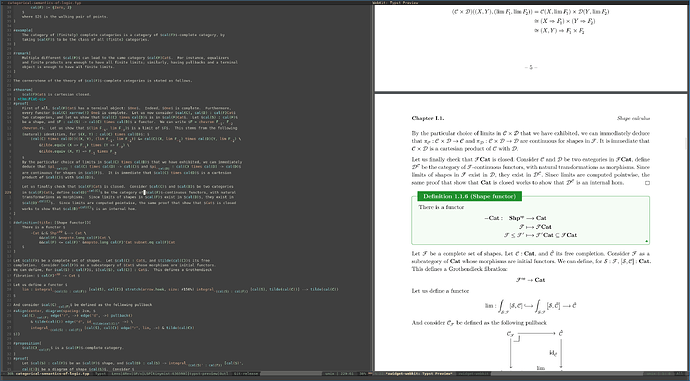Image resolution: width=690 pixels, height=381 pixels.
Task: Click the <thm:fCat-cc> label in the source
Action: click(31, 99)
